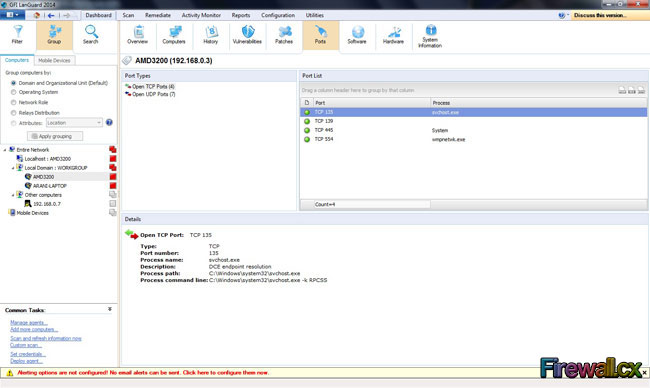Click the forward navigation arrow

coord(67,15)
